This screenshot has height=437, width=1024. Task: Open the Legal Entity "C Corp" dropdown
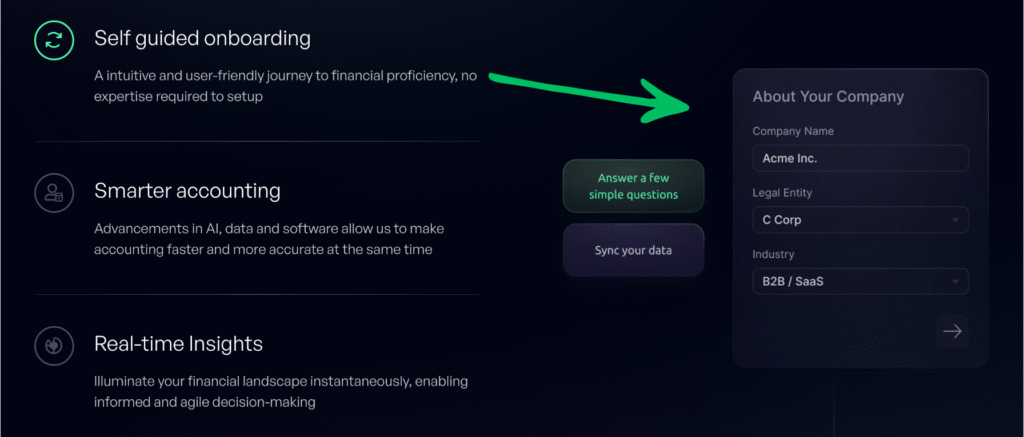click(860, 220)
